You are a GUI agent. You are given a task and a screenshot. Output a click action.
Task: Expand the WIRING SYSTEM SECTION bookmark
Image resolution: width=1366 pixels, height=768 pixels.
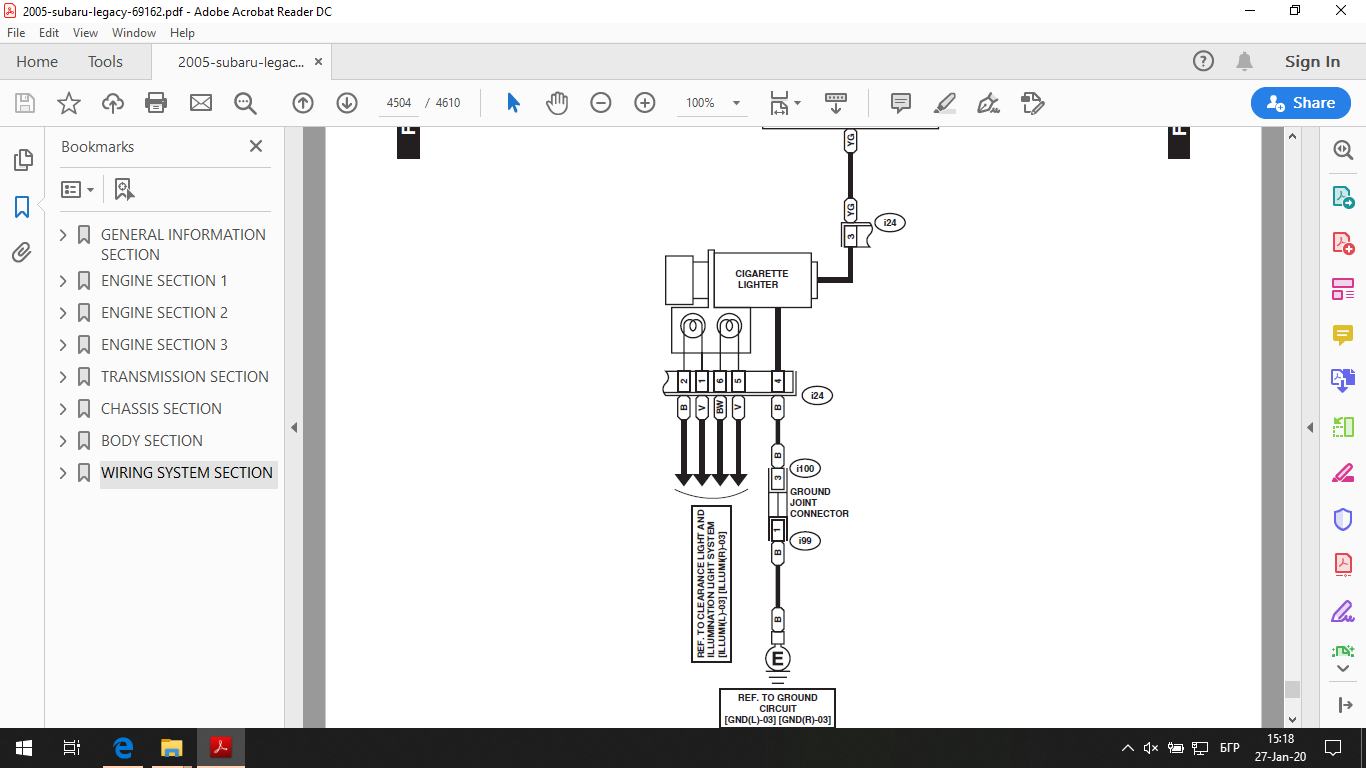(x=64, y=473)
